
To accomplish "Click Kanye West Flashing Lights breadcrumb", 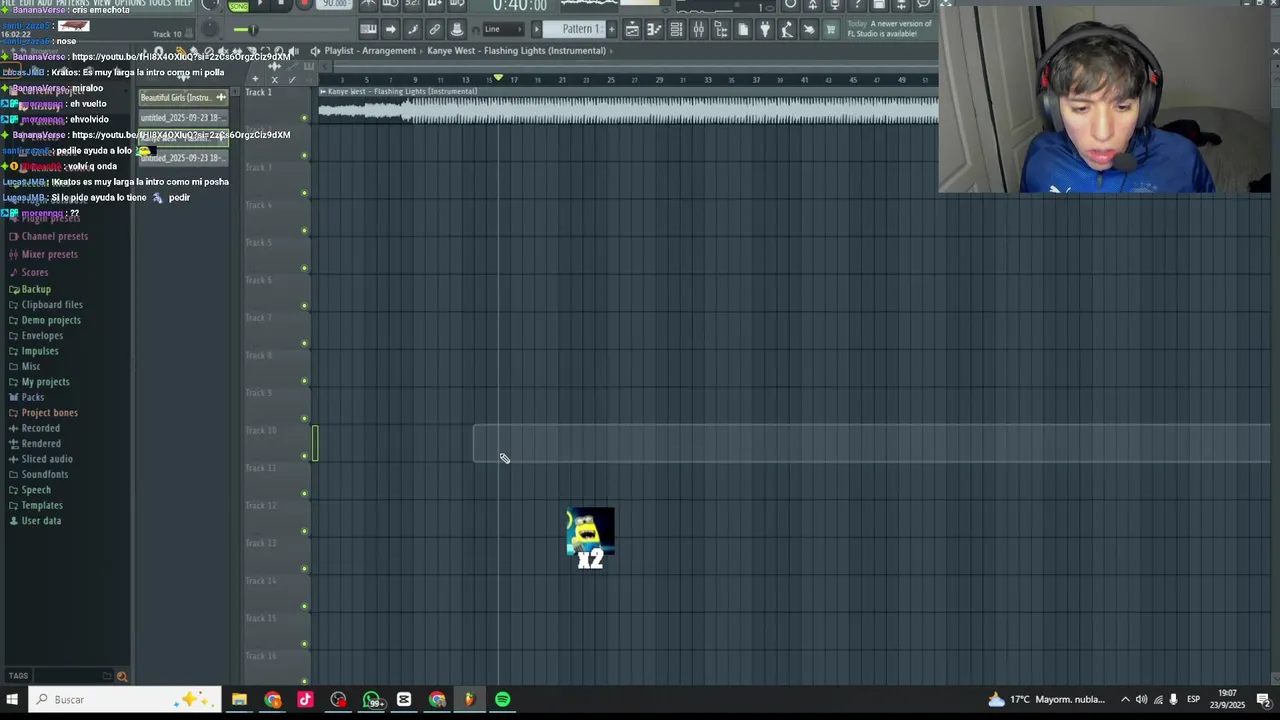I will 516,51.
